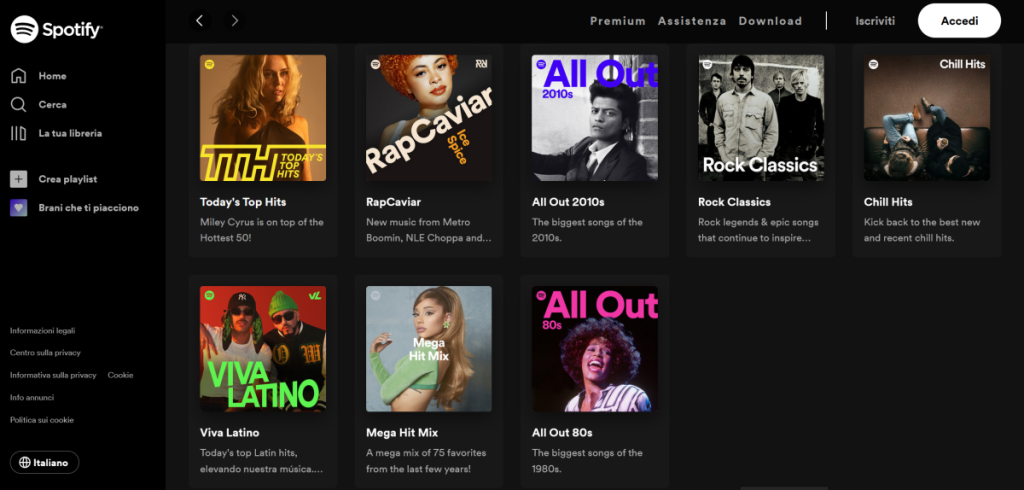The image size is (1024, 490).
Task: Open Centro sulla privacy link
Action: pyautogui.click(x=45, y=353)
